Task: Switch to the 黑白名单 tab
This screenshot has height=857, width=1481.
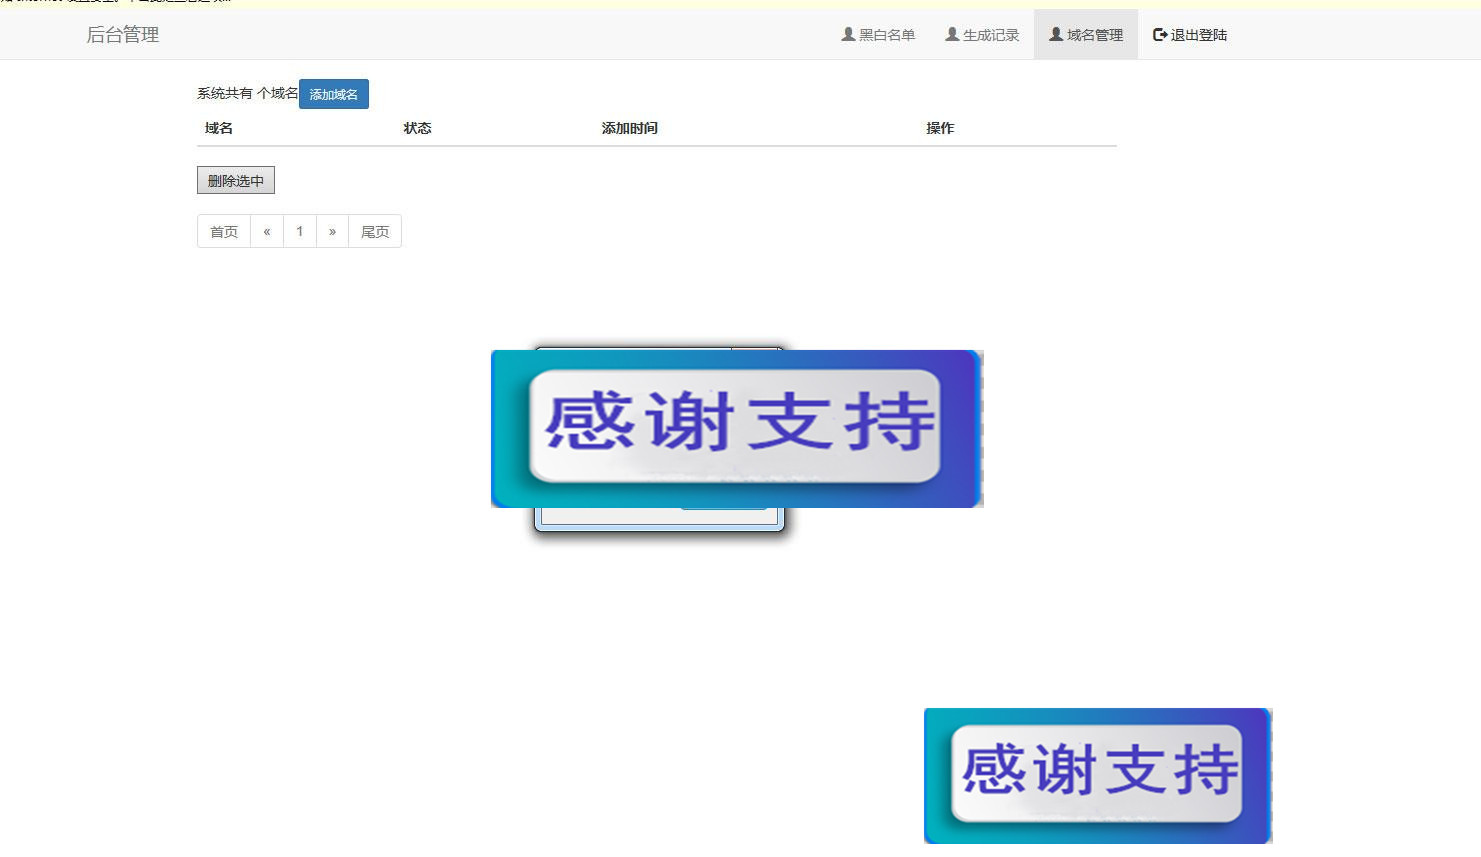Action: pyautogui.click(x=886, y=33)
